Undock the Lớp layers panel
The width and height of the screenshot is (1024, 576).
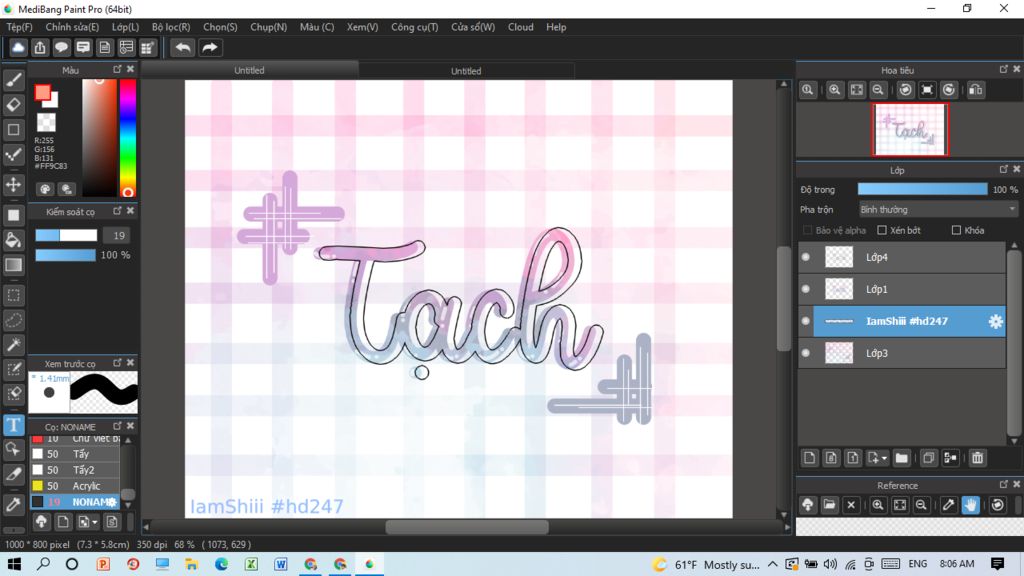[x=1004, y=169]
